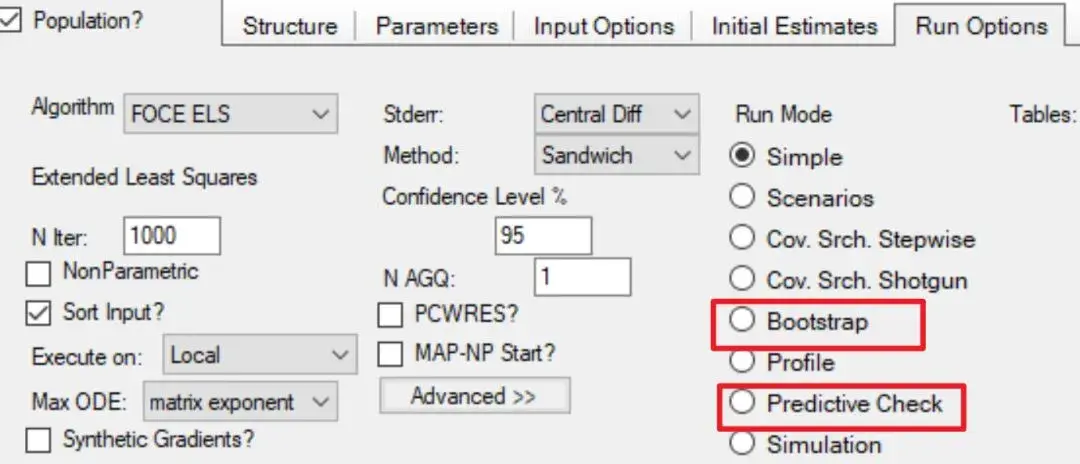Uncheck the Sort Input? checkbox
This screenshot has height=464, width=1080.
tap(39, 313)
